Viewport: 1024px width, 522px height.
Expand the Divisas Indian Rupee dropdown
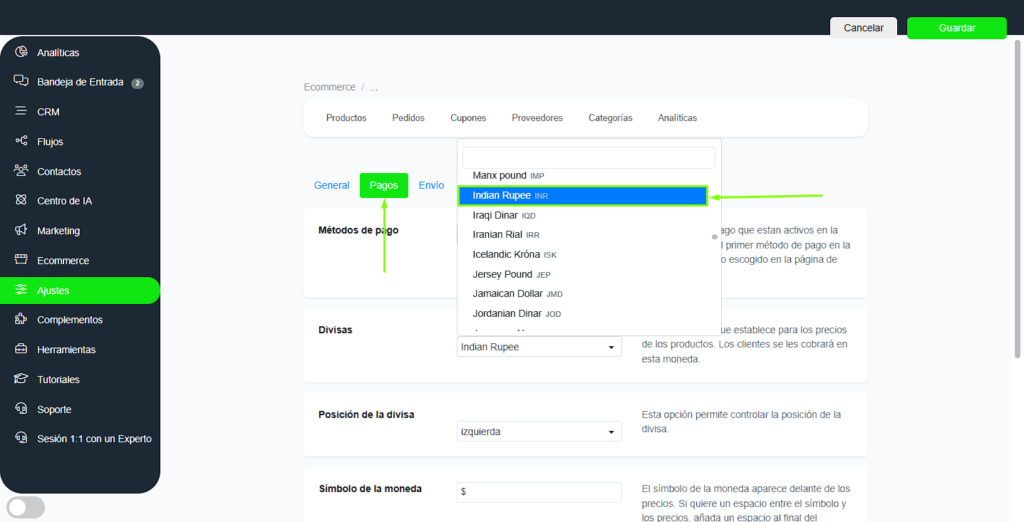click(x=539, y=347)
